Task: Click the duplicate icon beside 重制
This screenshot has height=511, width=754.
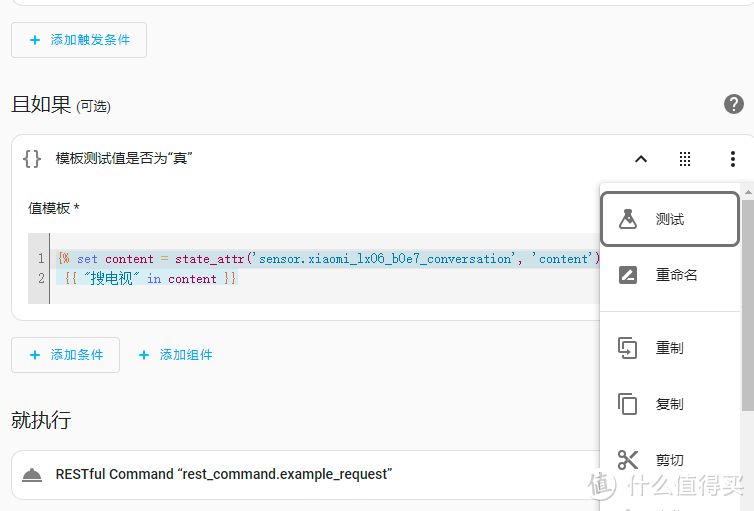Action: coord(628,348)
